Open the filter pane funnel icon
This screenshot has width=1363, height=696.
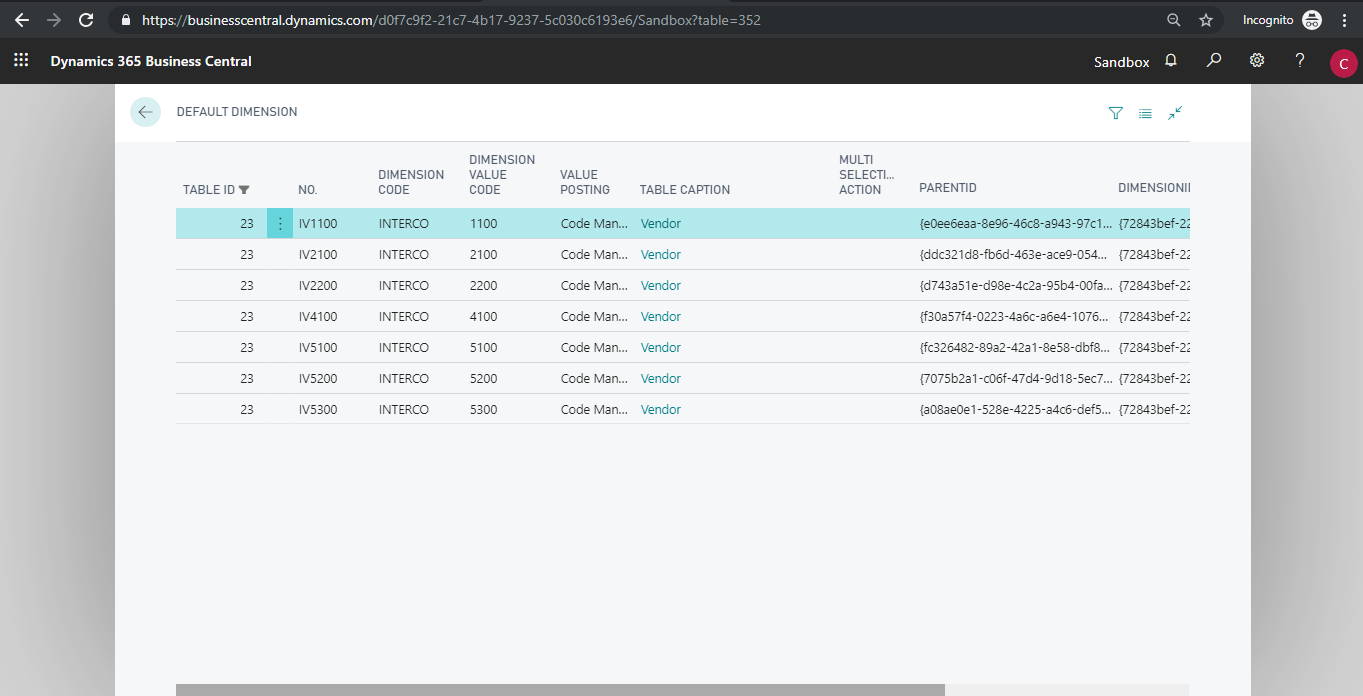click(1116, 114)
